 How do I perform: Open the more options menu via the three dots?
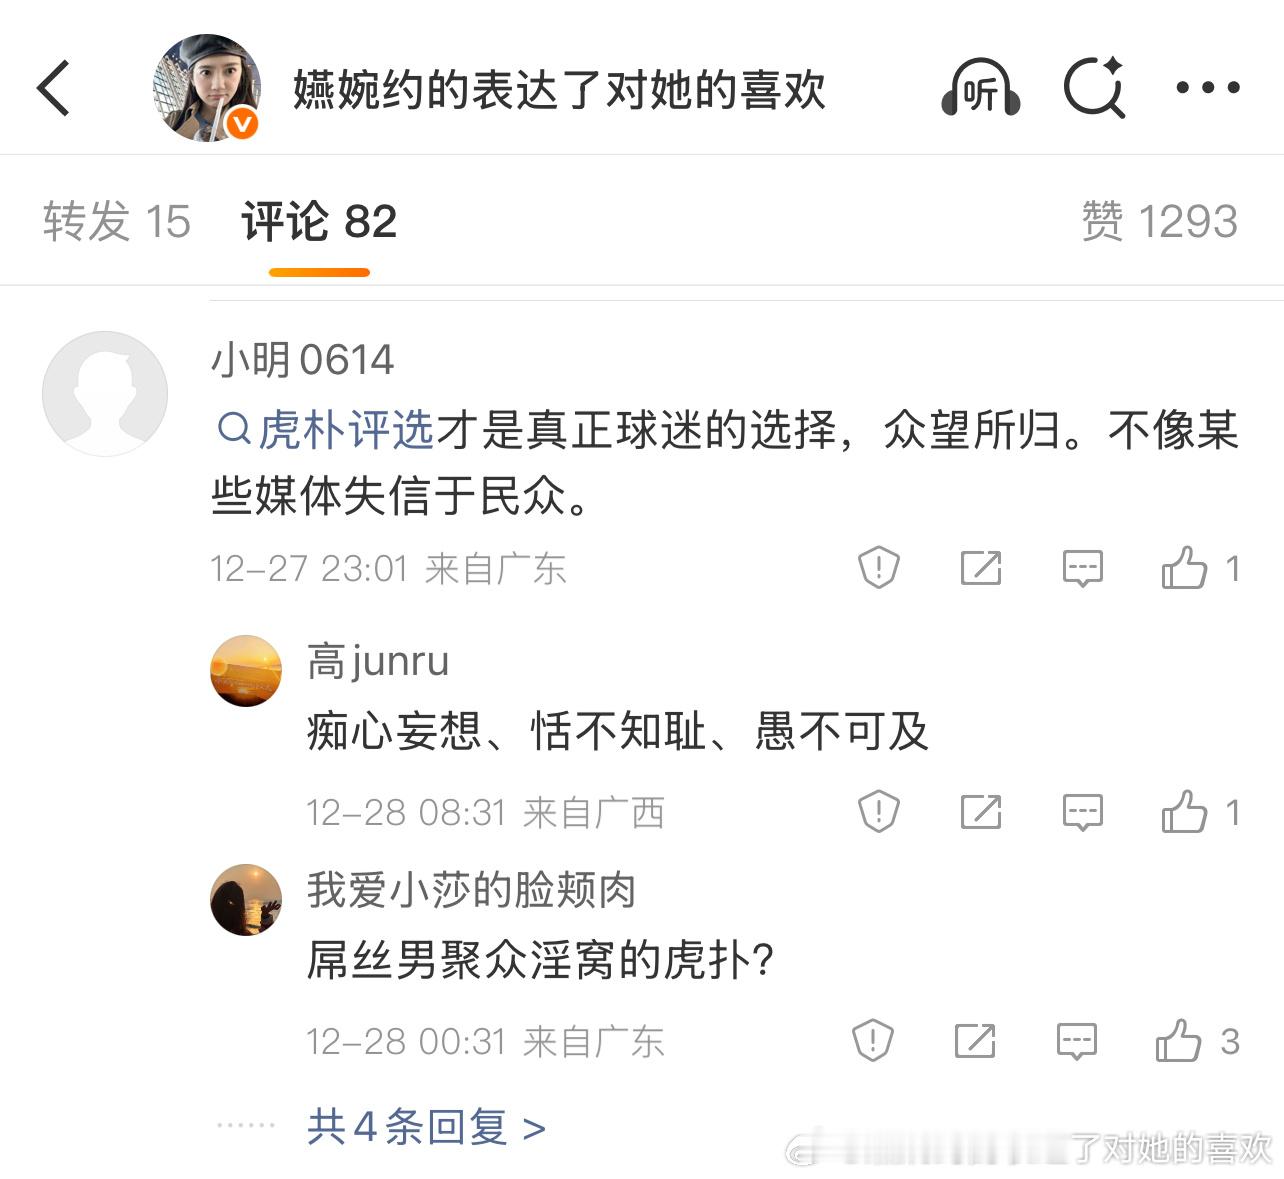point(1208,88)
